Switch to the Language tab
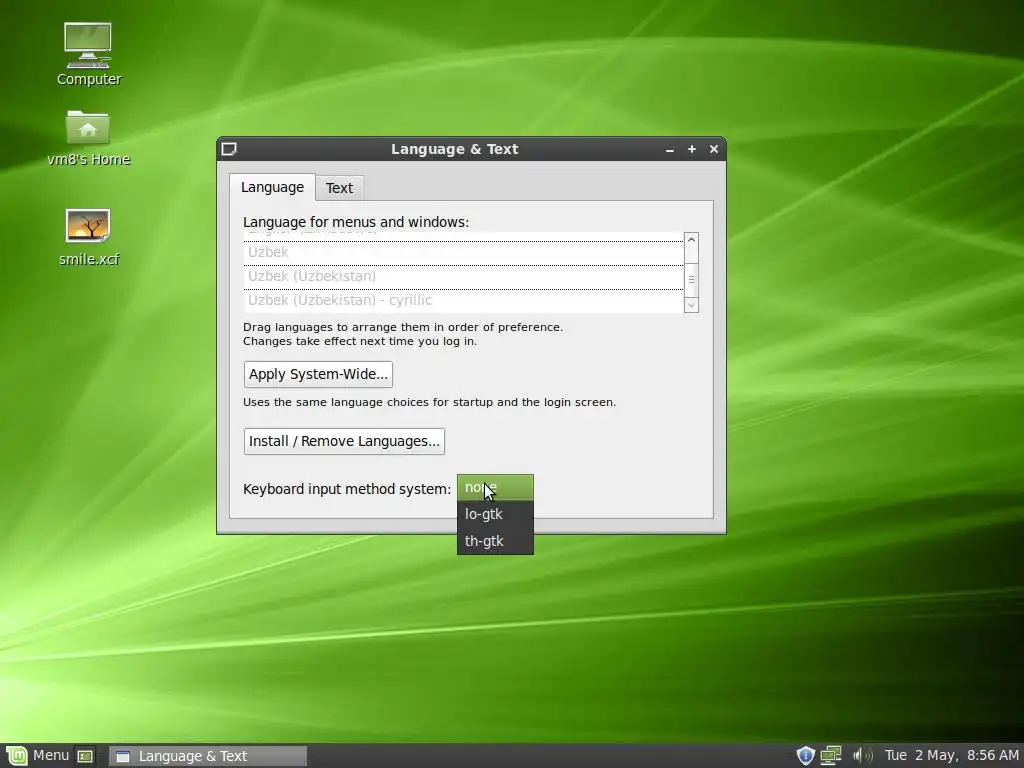 272,187
